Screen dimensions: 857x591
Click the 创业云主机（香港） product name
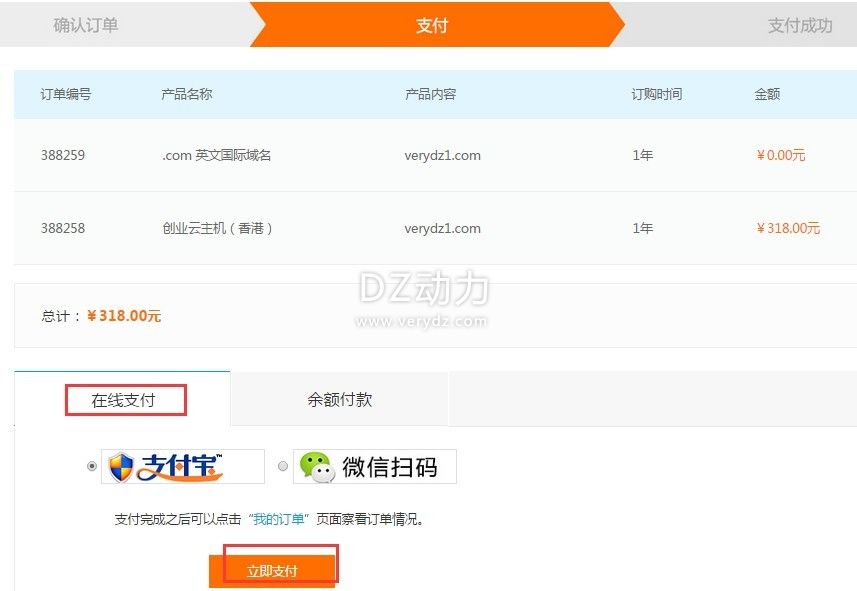[x=217, y=228]
